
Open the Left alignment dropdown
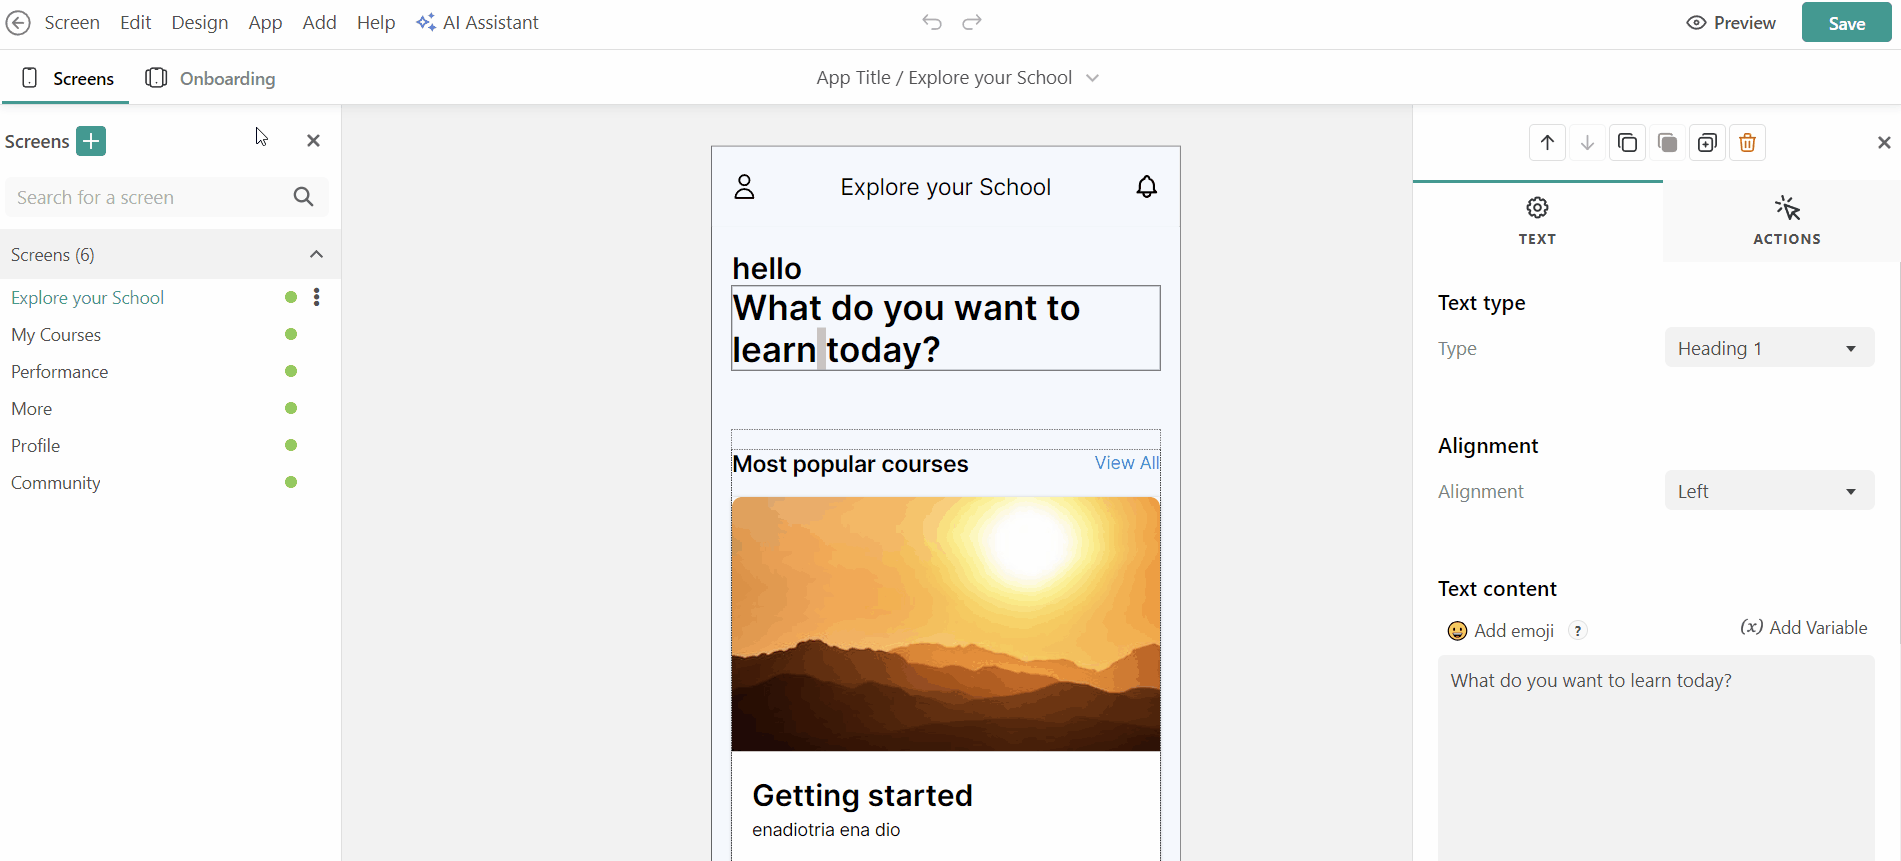tap(1769, 491)
